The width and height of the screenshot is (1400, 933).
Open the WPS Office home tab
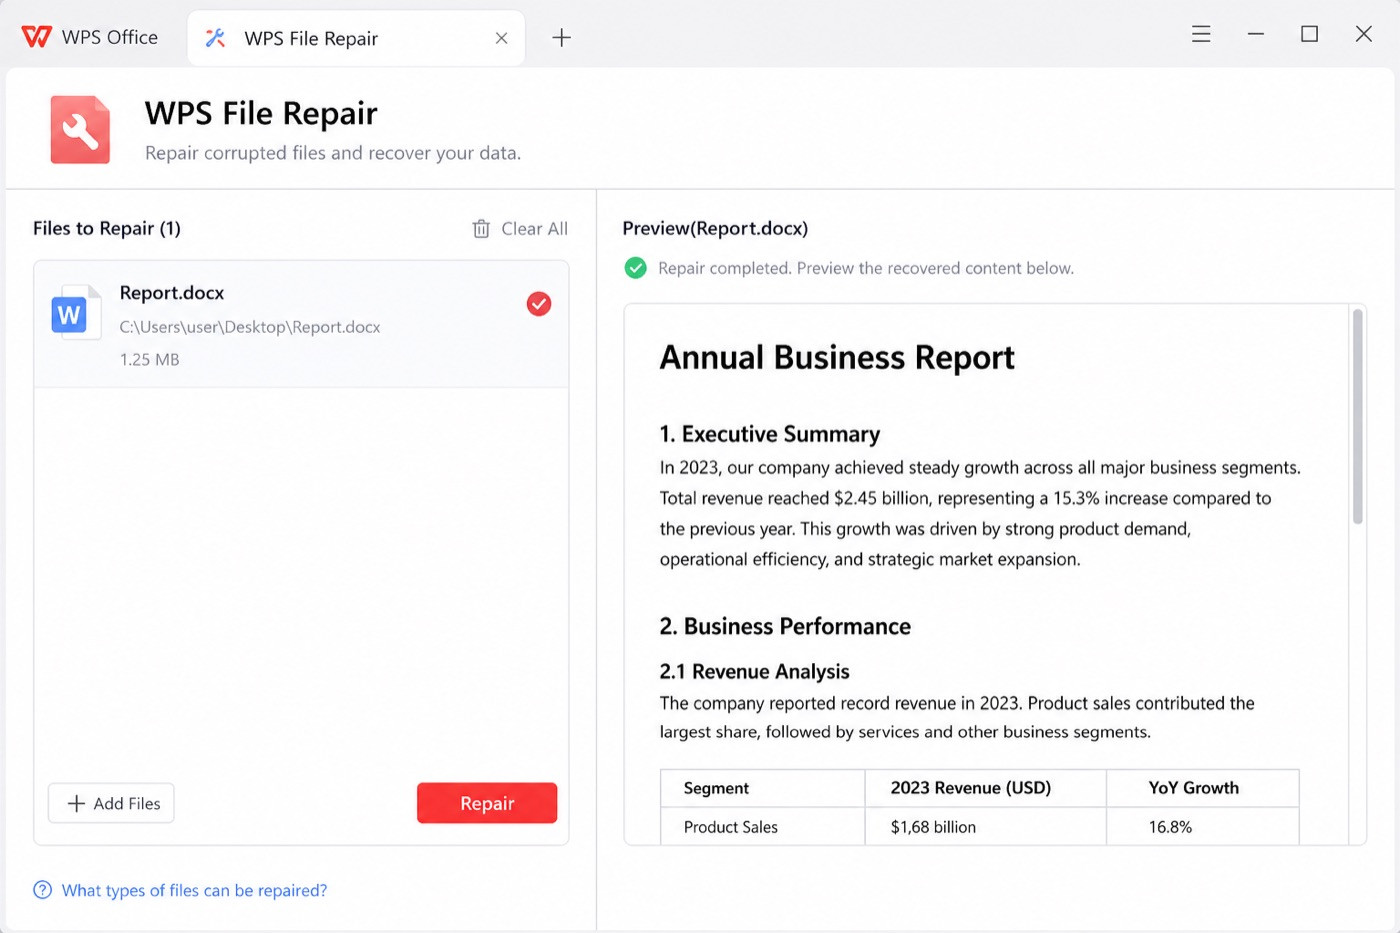point(90,37)
